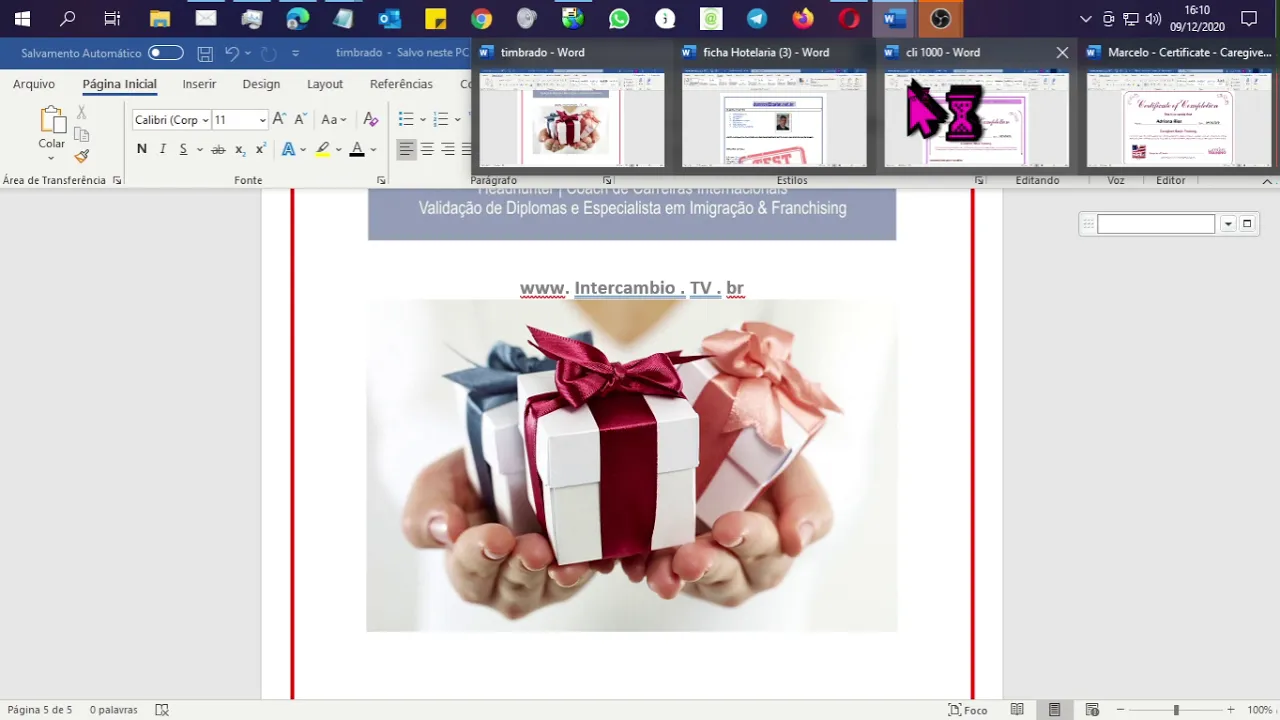Click the Save diskette icon
Viewport: 1280px width, 720px height.
(205, 53)
